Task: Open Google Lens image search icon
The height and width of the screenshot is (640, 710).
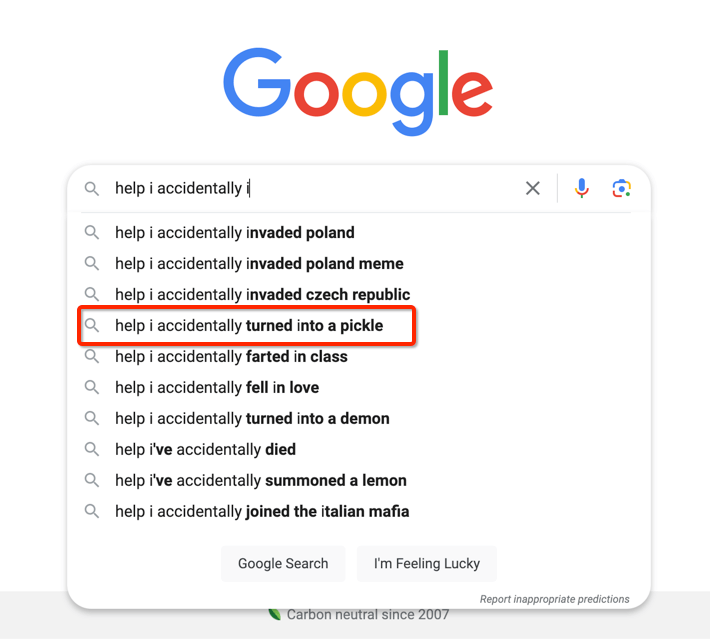Action: click(622, 188)
